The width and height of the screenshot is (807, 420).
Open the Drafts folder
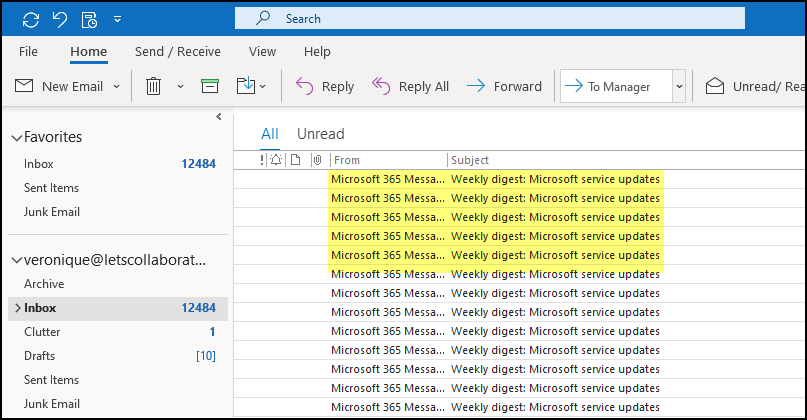40,356
